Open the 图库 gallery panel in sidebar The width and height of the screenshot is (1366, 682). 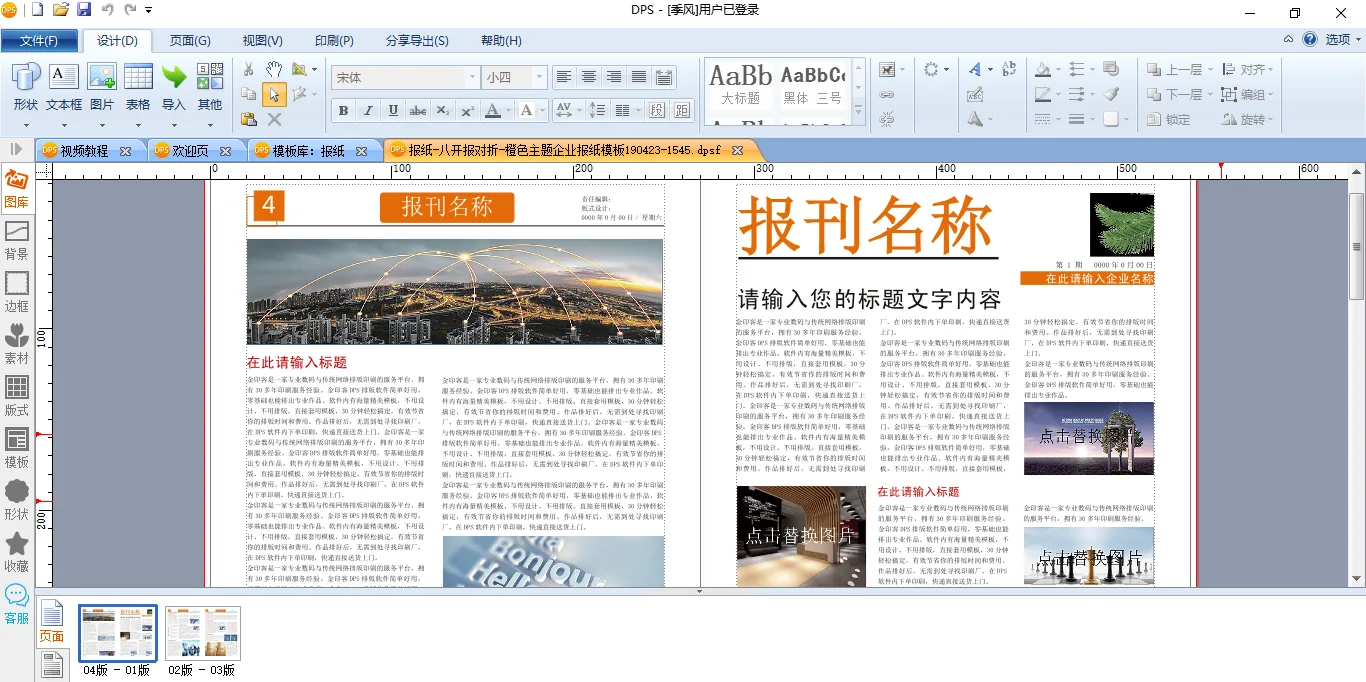click(17, 188)
